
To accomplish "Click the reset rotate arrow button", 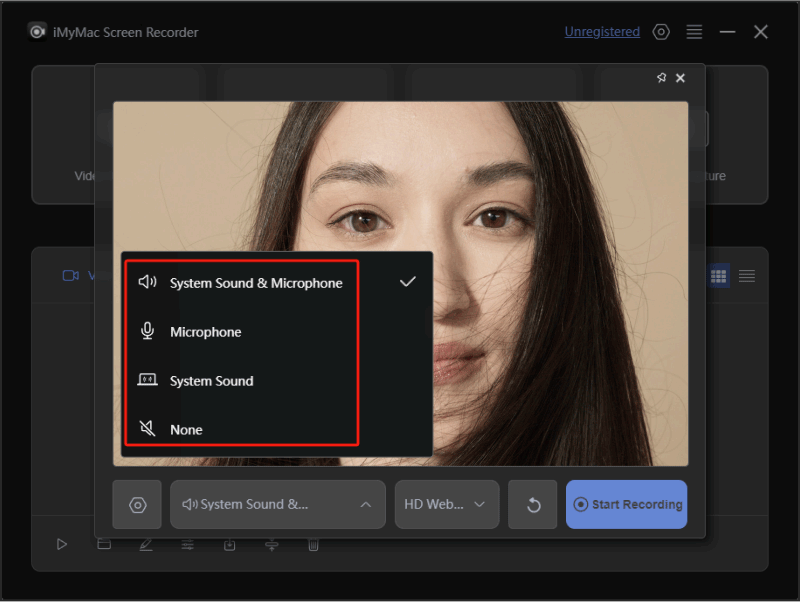I will tap(533, 505).
